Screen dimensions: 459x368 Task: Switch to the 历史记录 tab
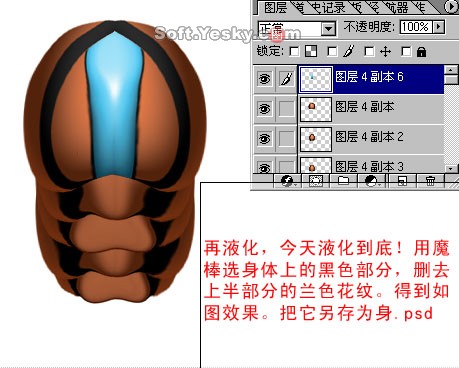pyautogui.click(x=328, y=7)
